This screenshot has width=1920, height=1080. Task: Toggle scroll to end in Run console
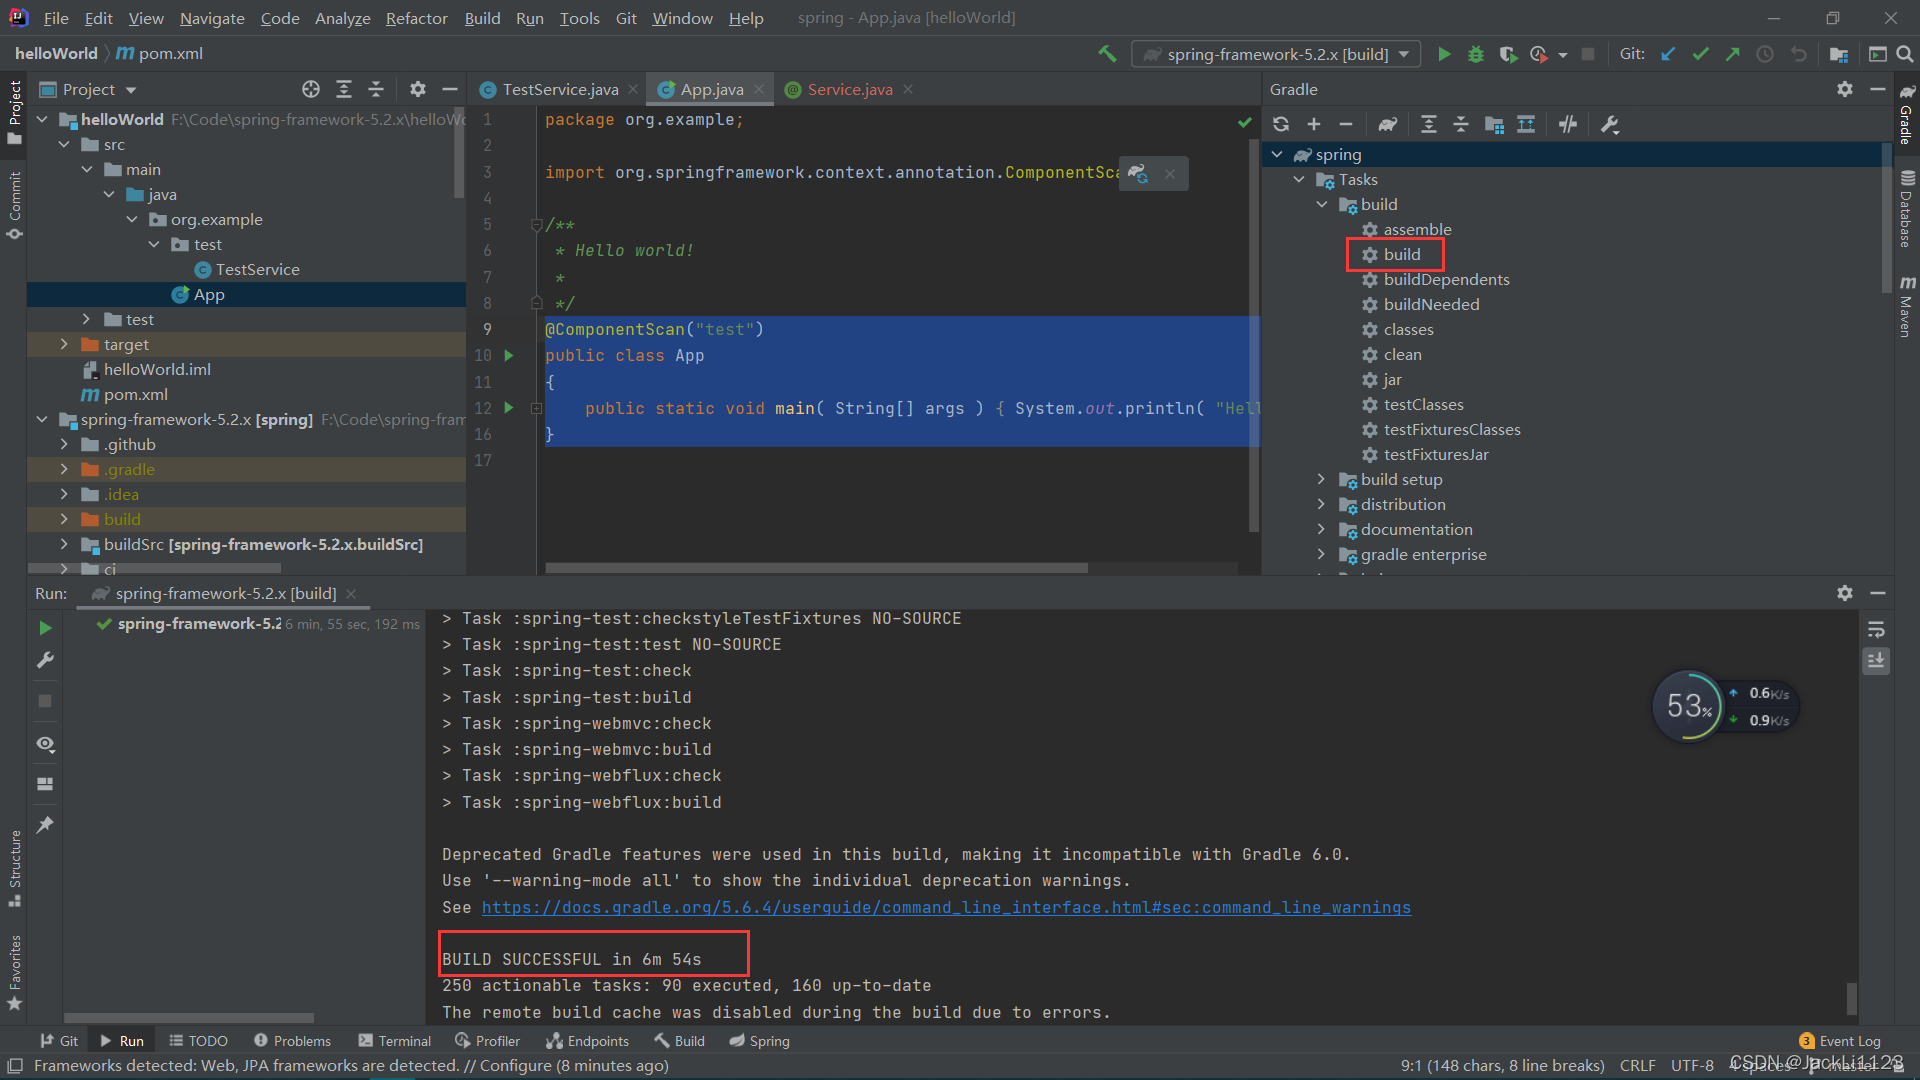coord(1876,661)
